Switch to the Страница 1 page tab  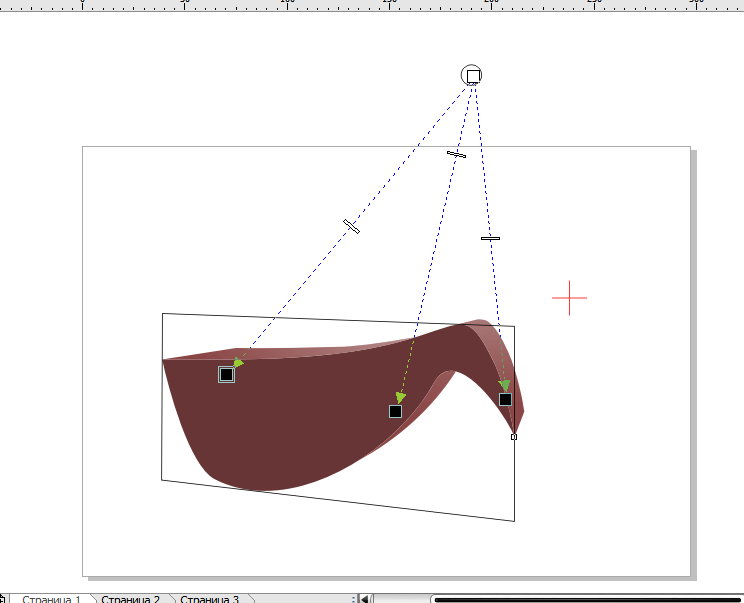(x=49, y=599)
